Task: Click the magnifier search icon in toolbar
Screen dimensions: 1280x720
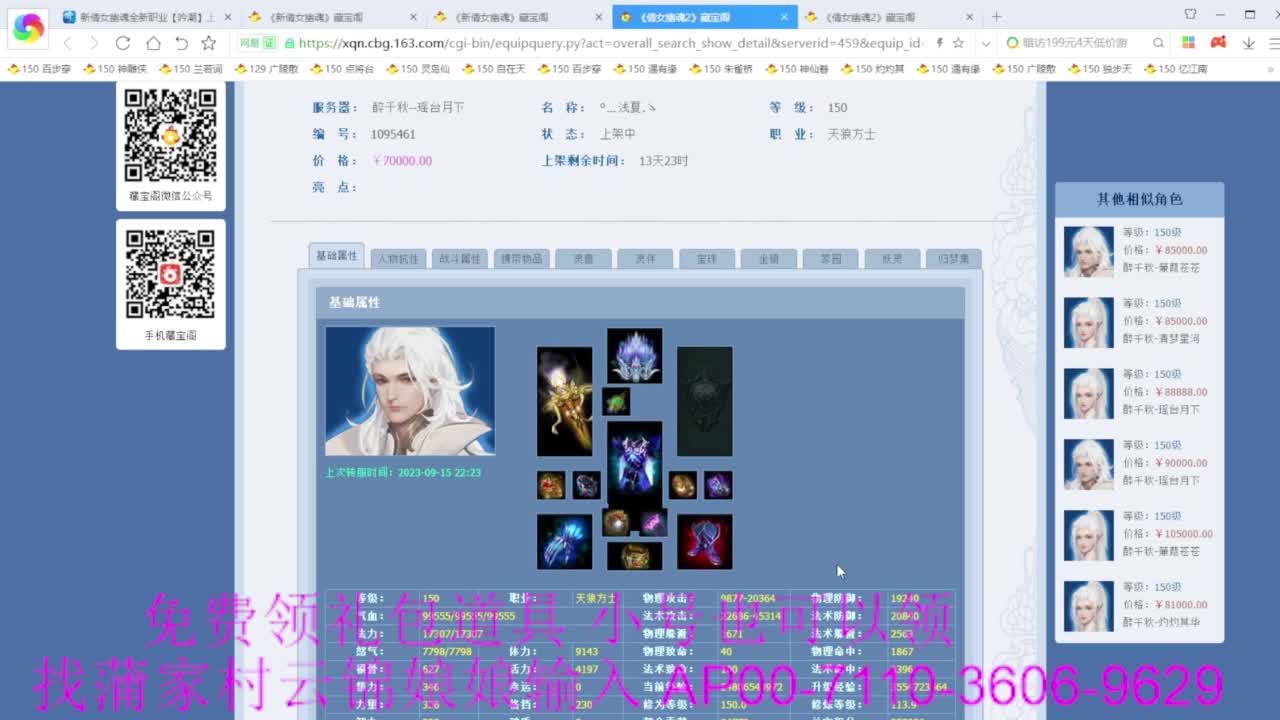Action: [x=1158, y=43]
